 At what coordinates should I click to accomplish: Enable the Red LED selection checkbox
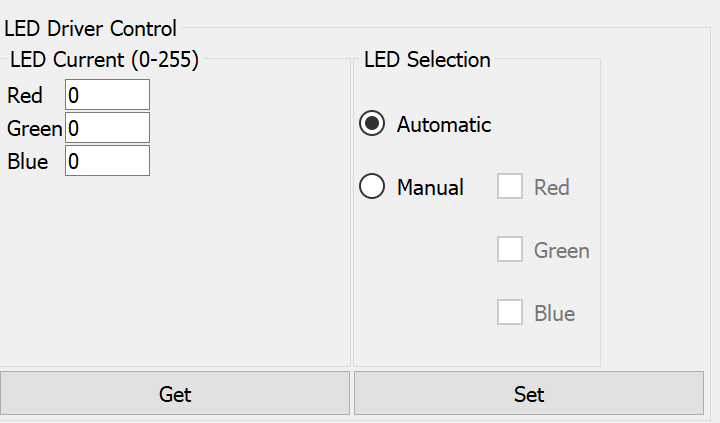[510, 187]
